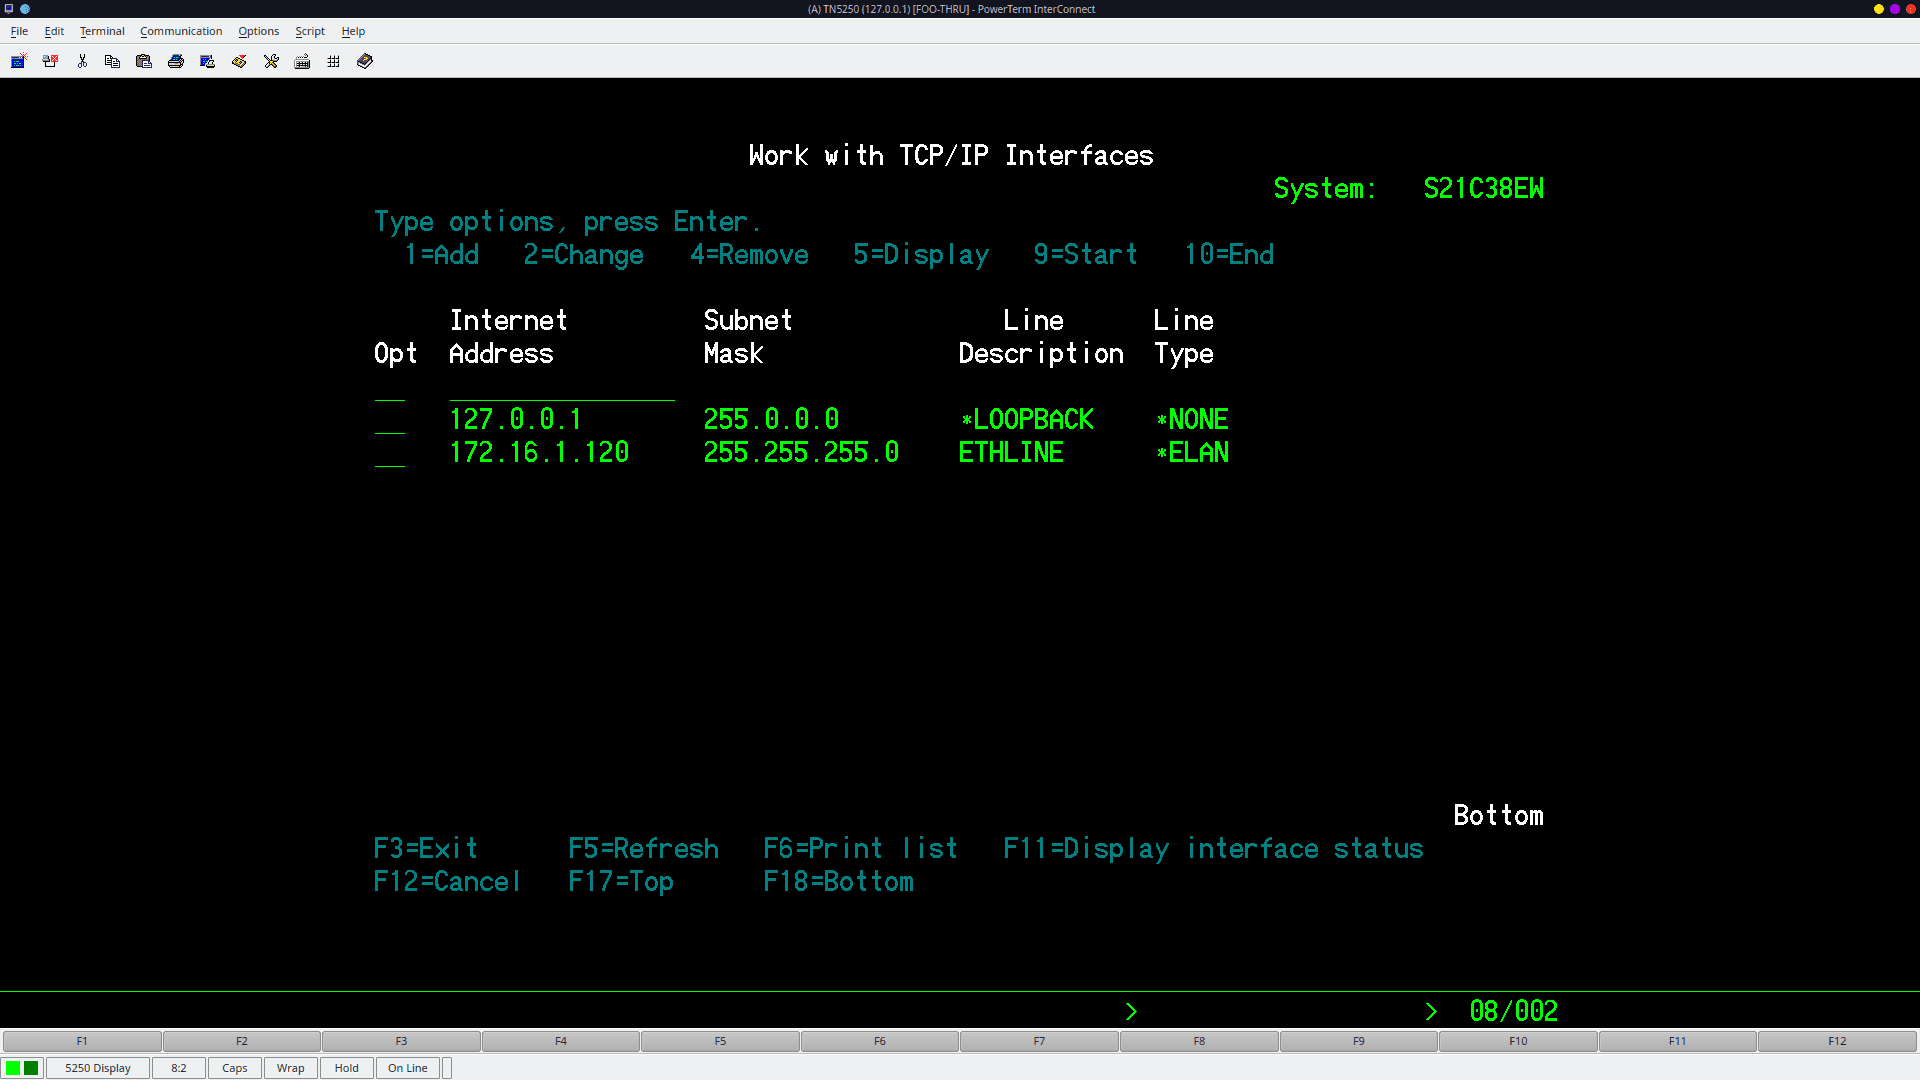Select the Cut scissors icon

click(82, 61)
